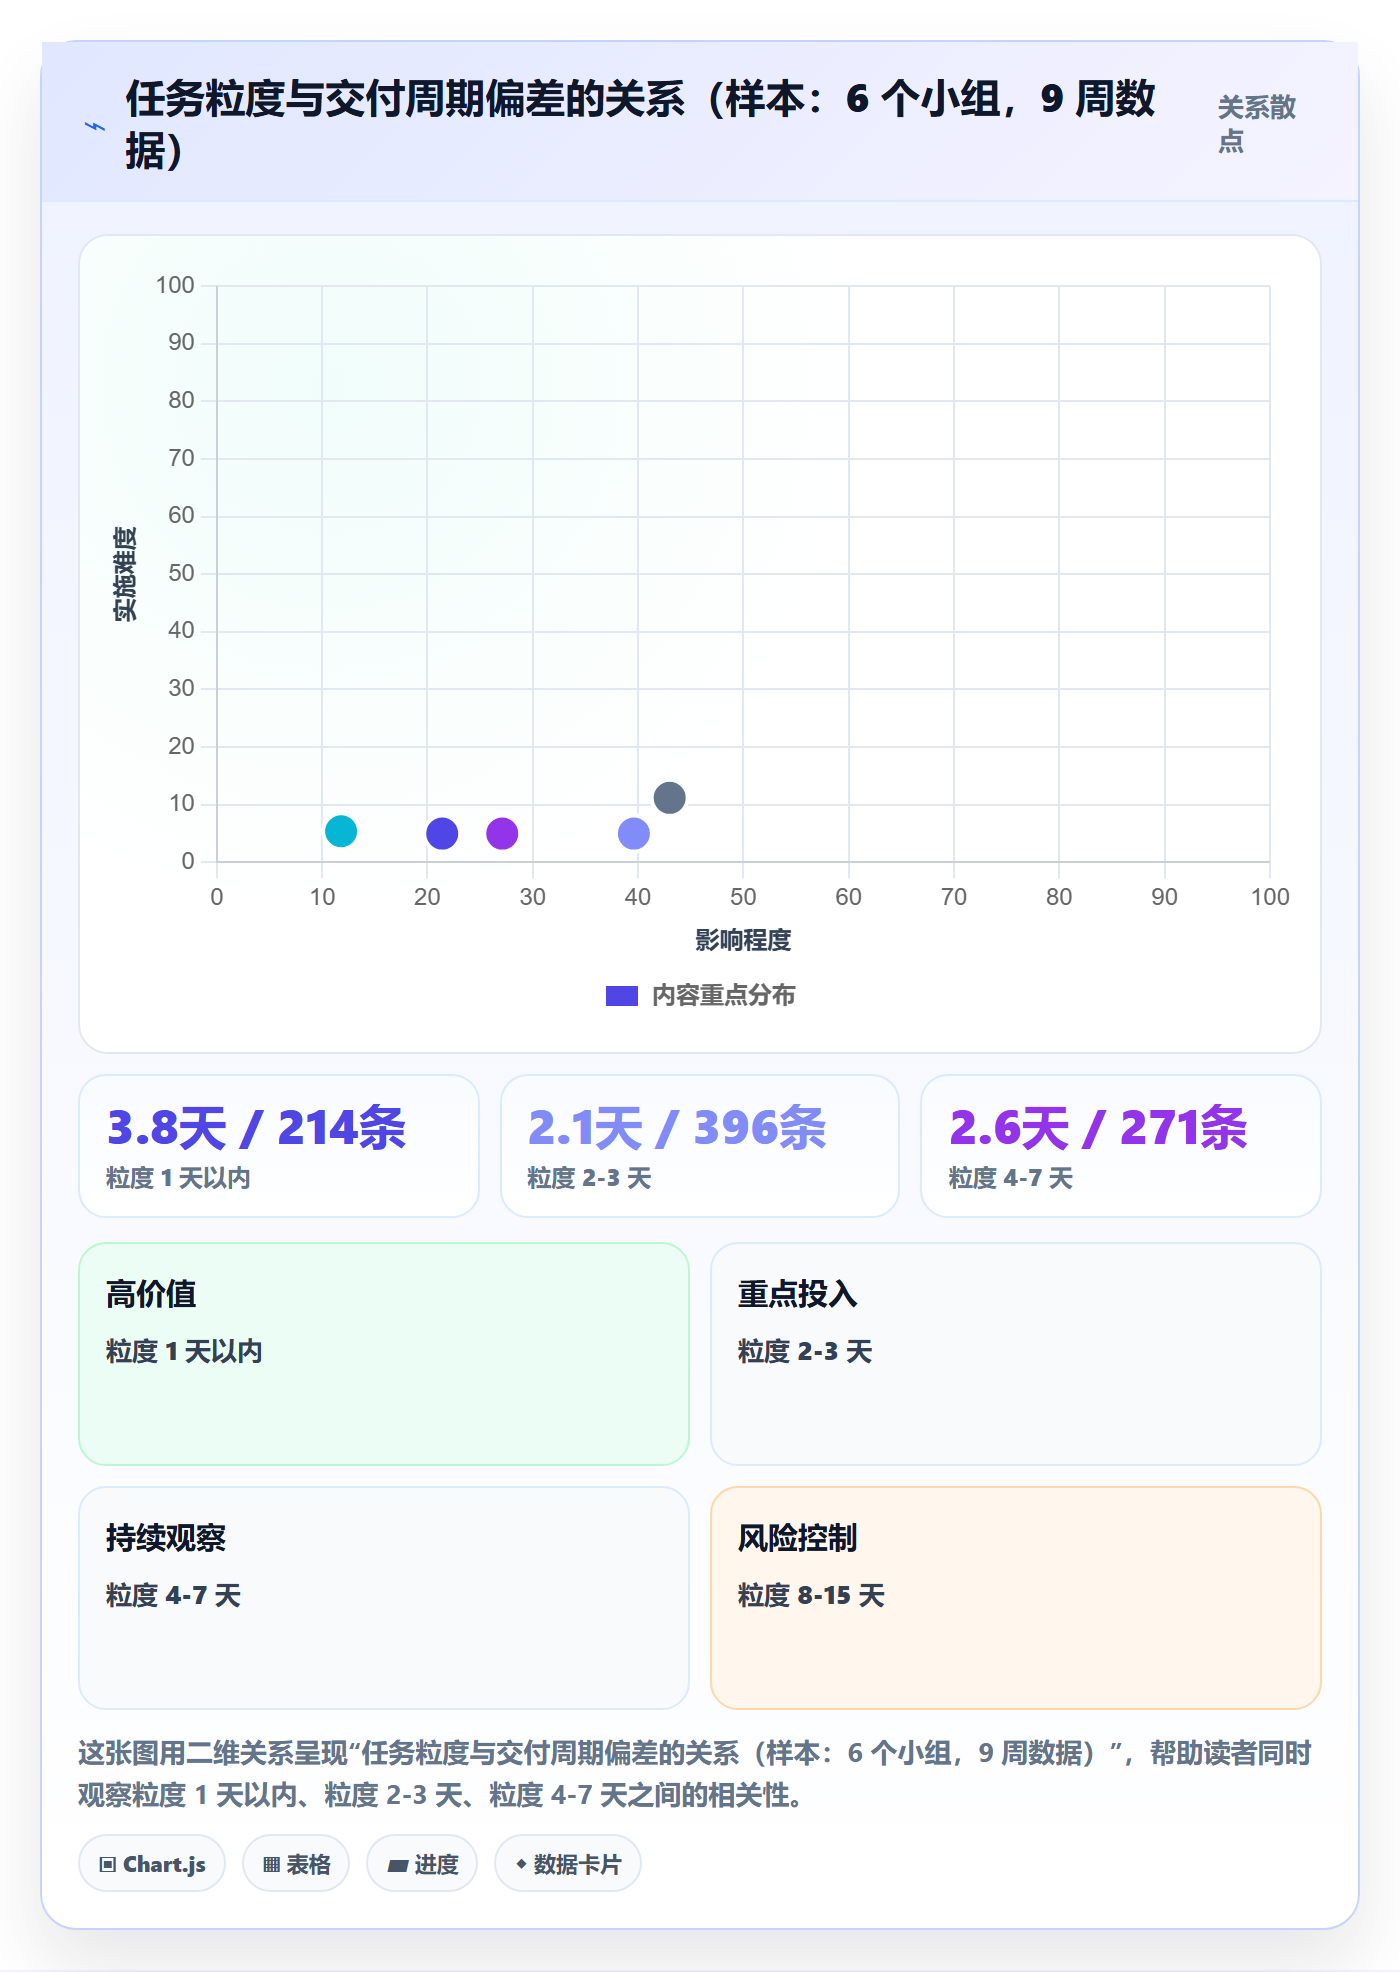Open the 2.6天 / 271条 stat card

(x=1121, y=1146)
